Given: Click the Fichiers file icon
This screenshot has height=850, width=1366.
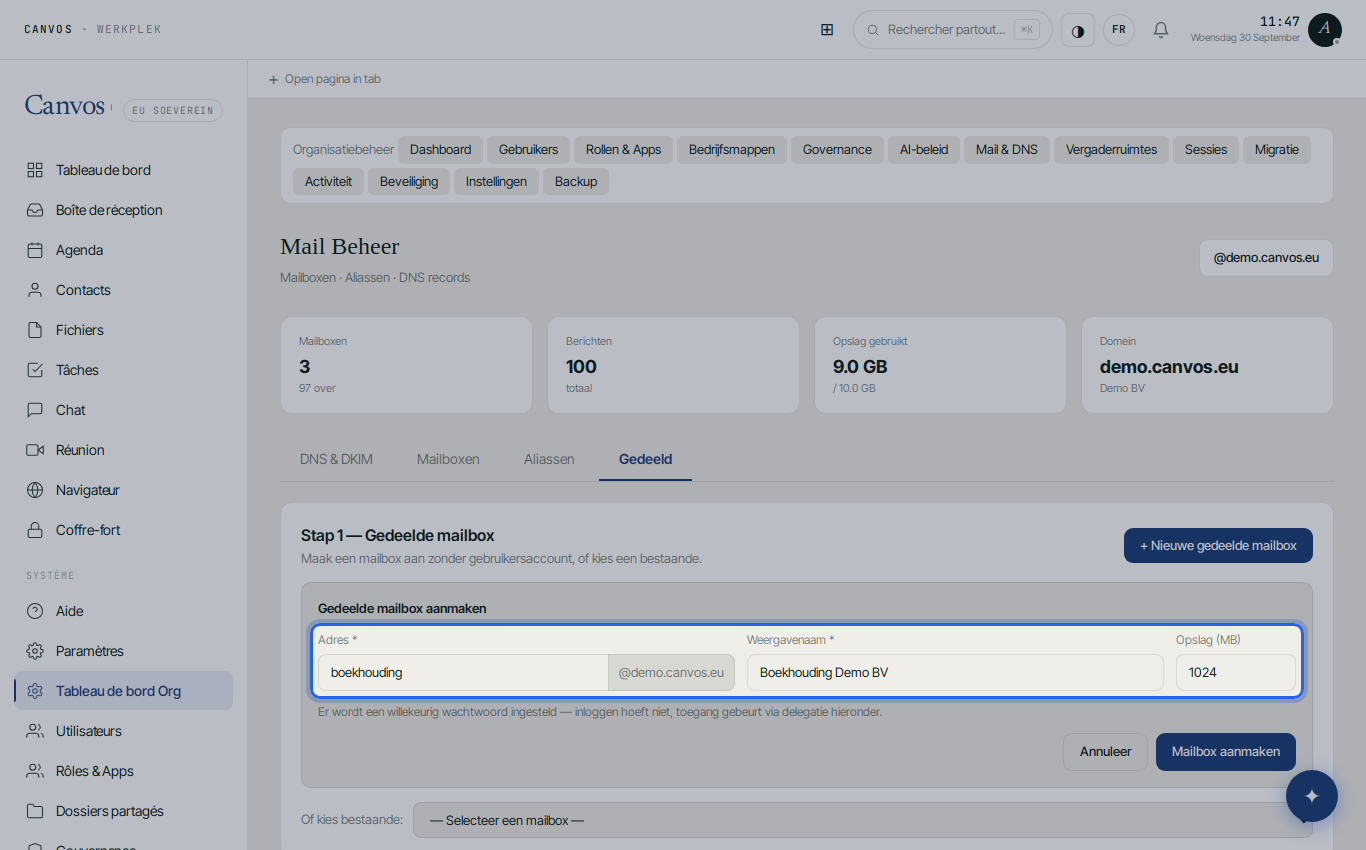Looking at the screenshot, I should 35,330.
